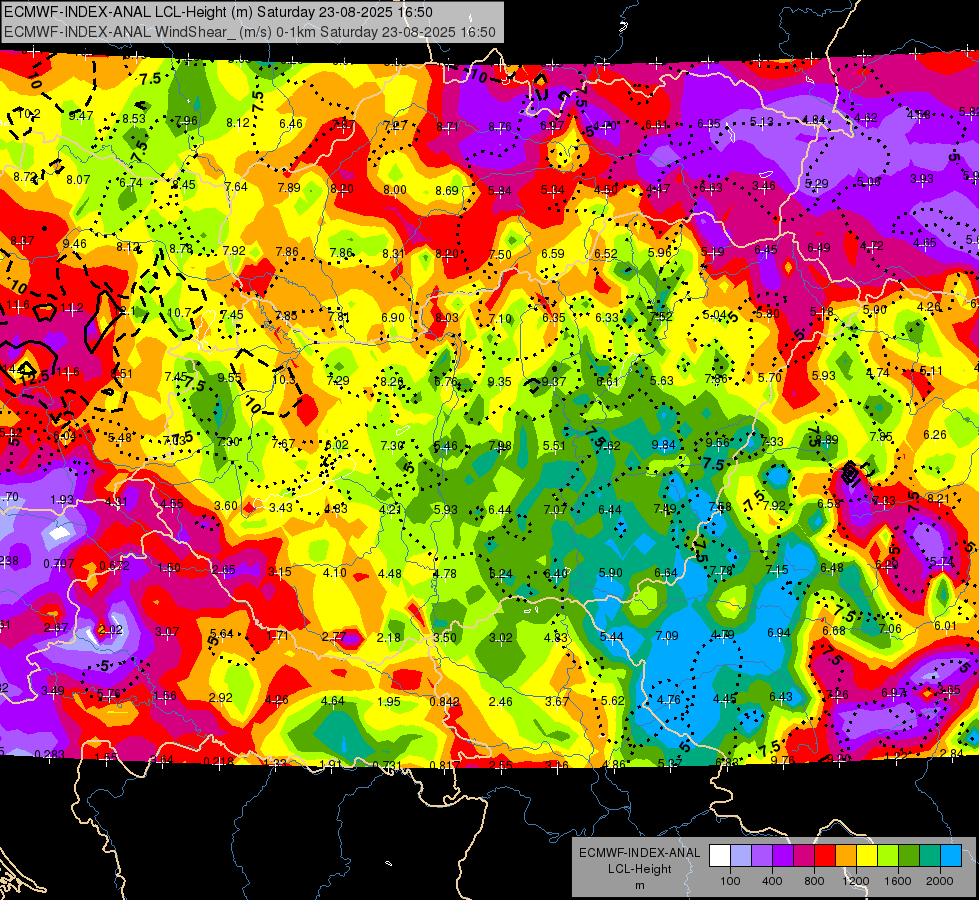
Task: Click the wind shear value 4.78
Action: 445,573
